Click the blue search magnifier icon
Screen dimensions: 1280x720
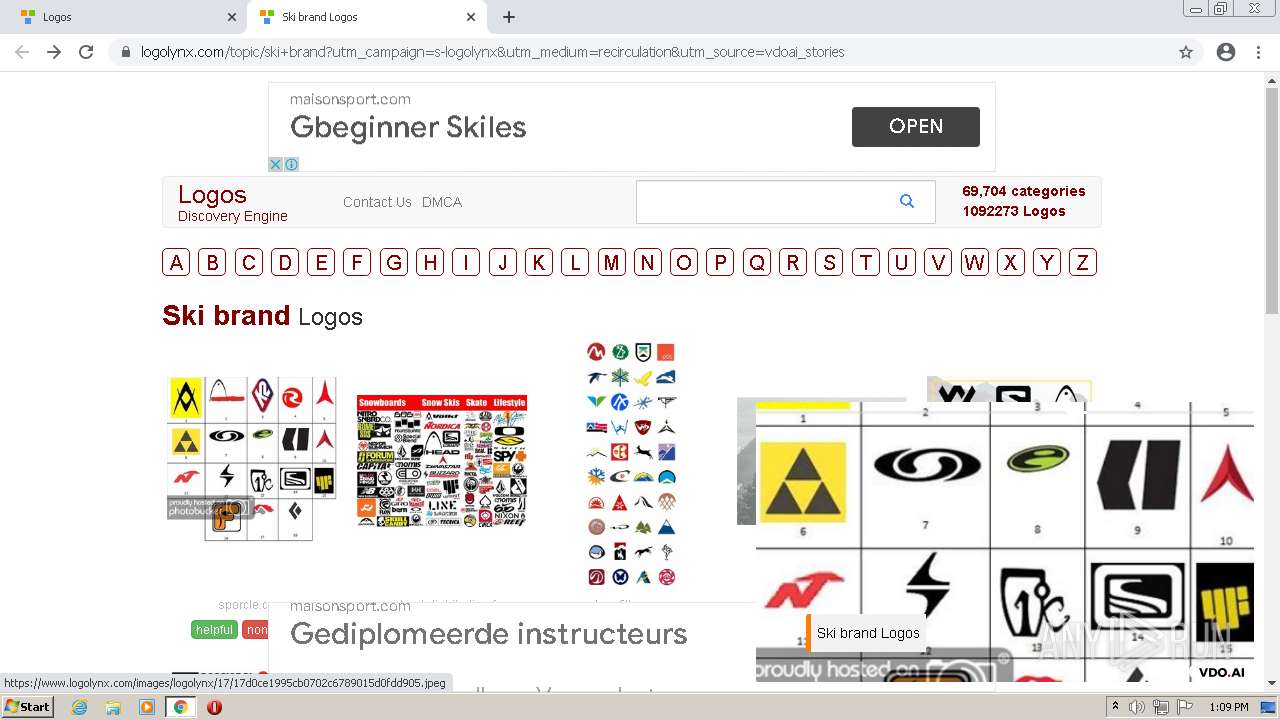point(907,201)
